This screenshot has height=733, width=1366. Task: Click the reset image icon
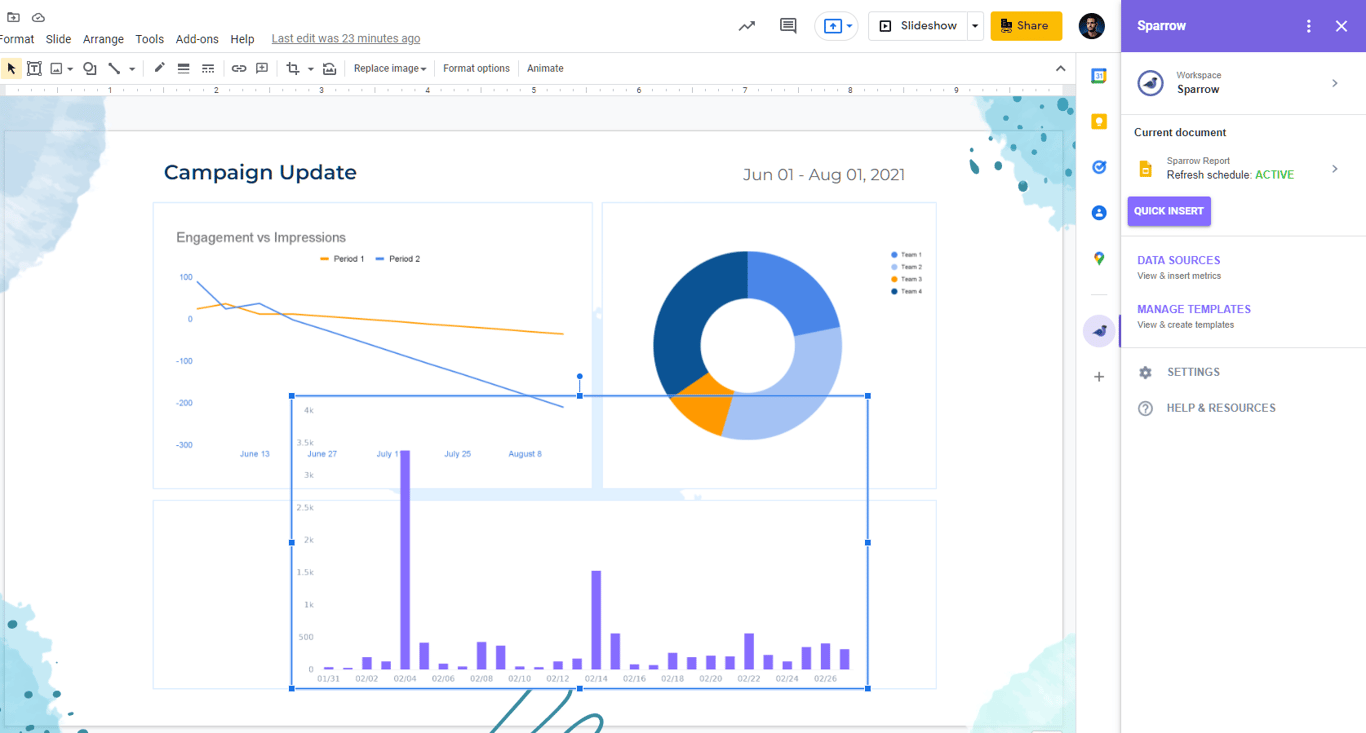329,68
